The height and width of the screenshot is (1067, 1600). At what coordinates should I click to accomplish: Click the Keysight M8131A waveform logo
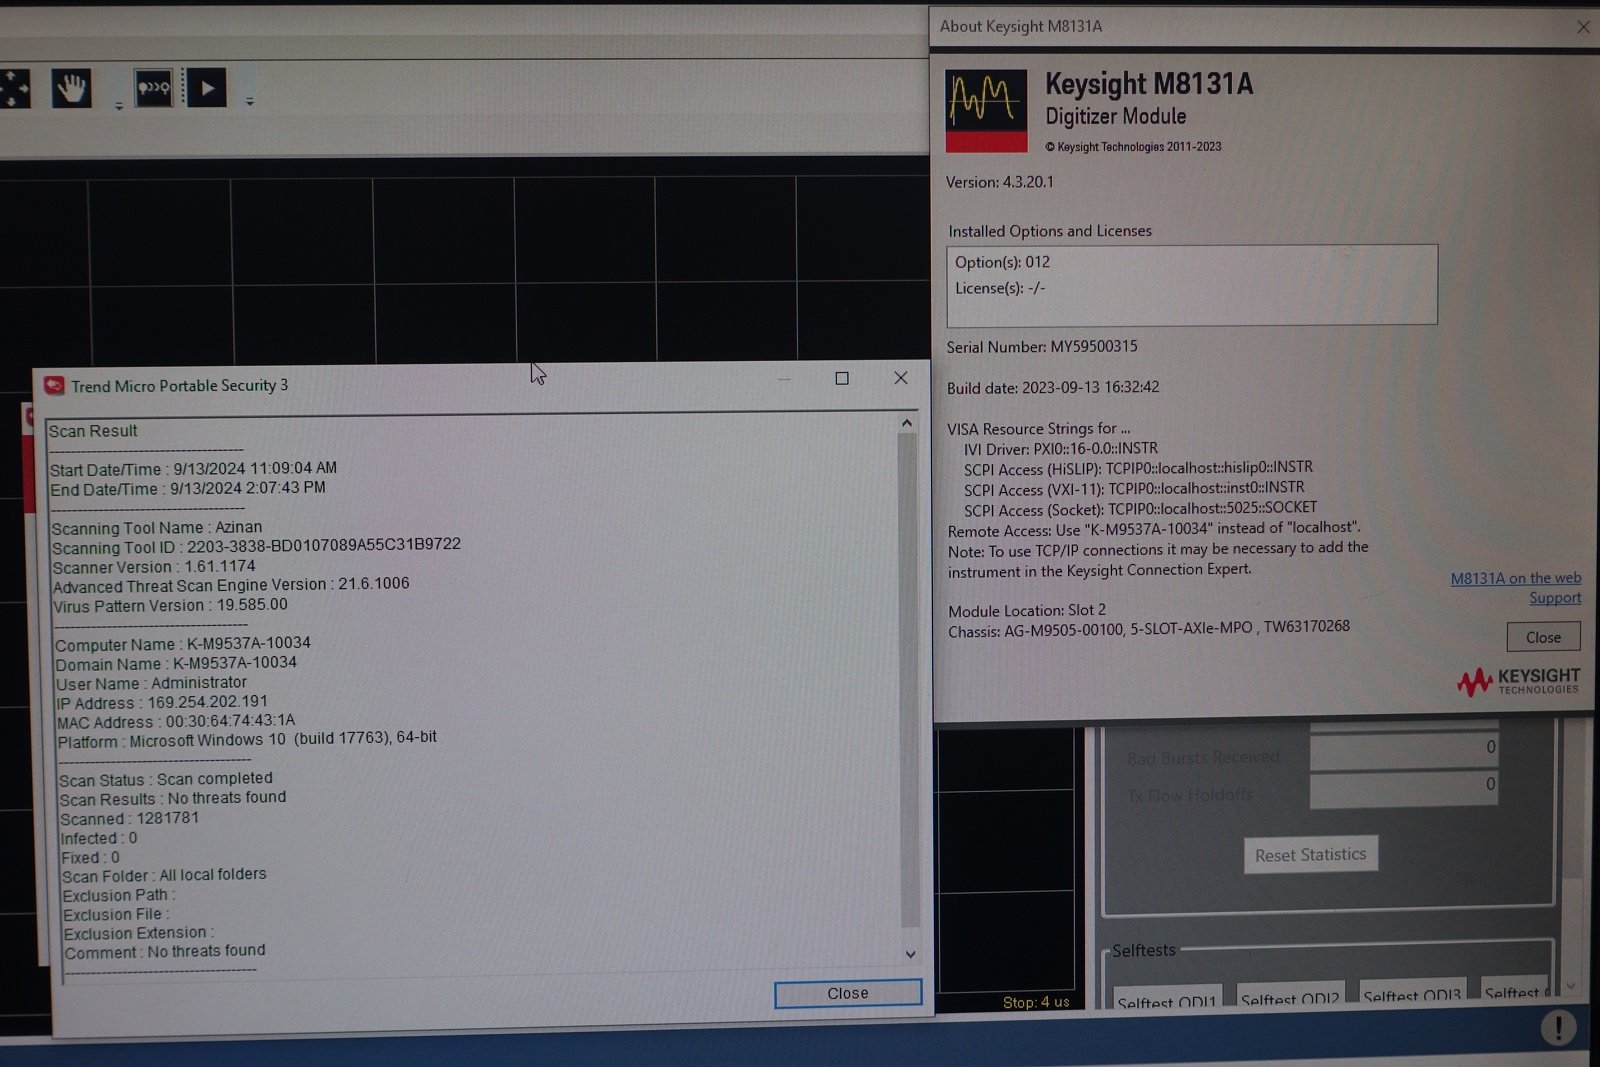(x=986, y=110)
